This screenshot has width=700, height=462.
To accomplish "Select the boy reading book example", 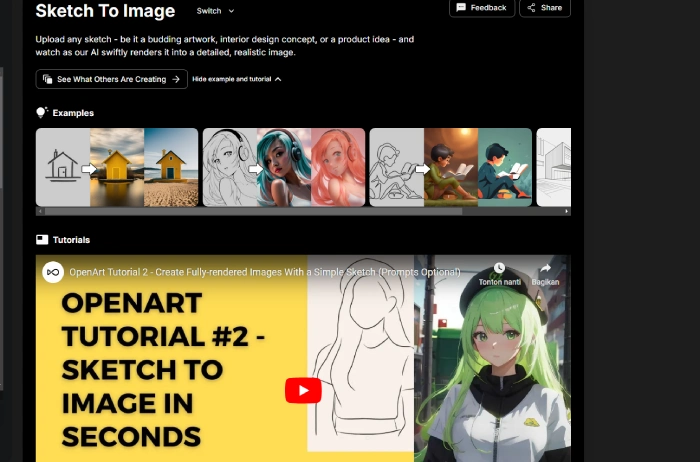I will 451,167.
